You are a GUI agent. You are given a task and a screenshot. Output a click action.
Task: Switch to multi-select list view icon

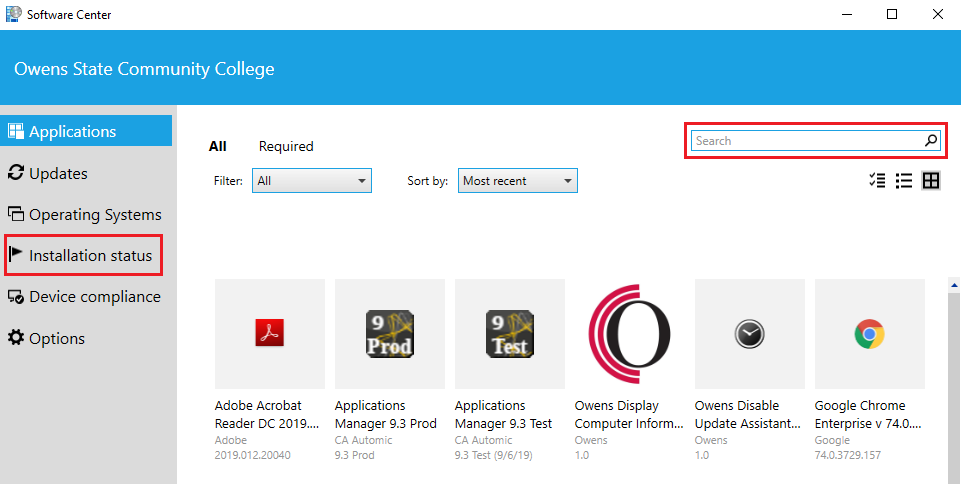tap(877, 181)
